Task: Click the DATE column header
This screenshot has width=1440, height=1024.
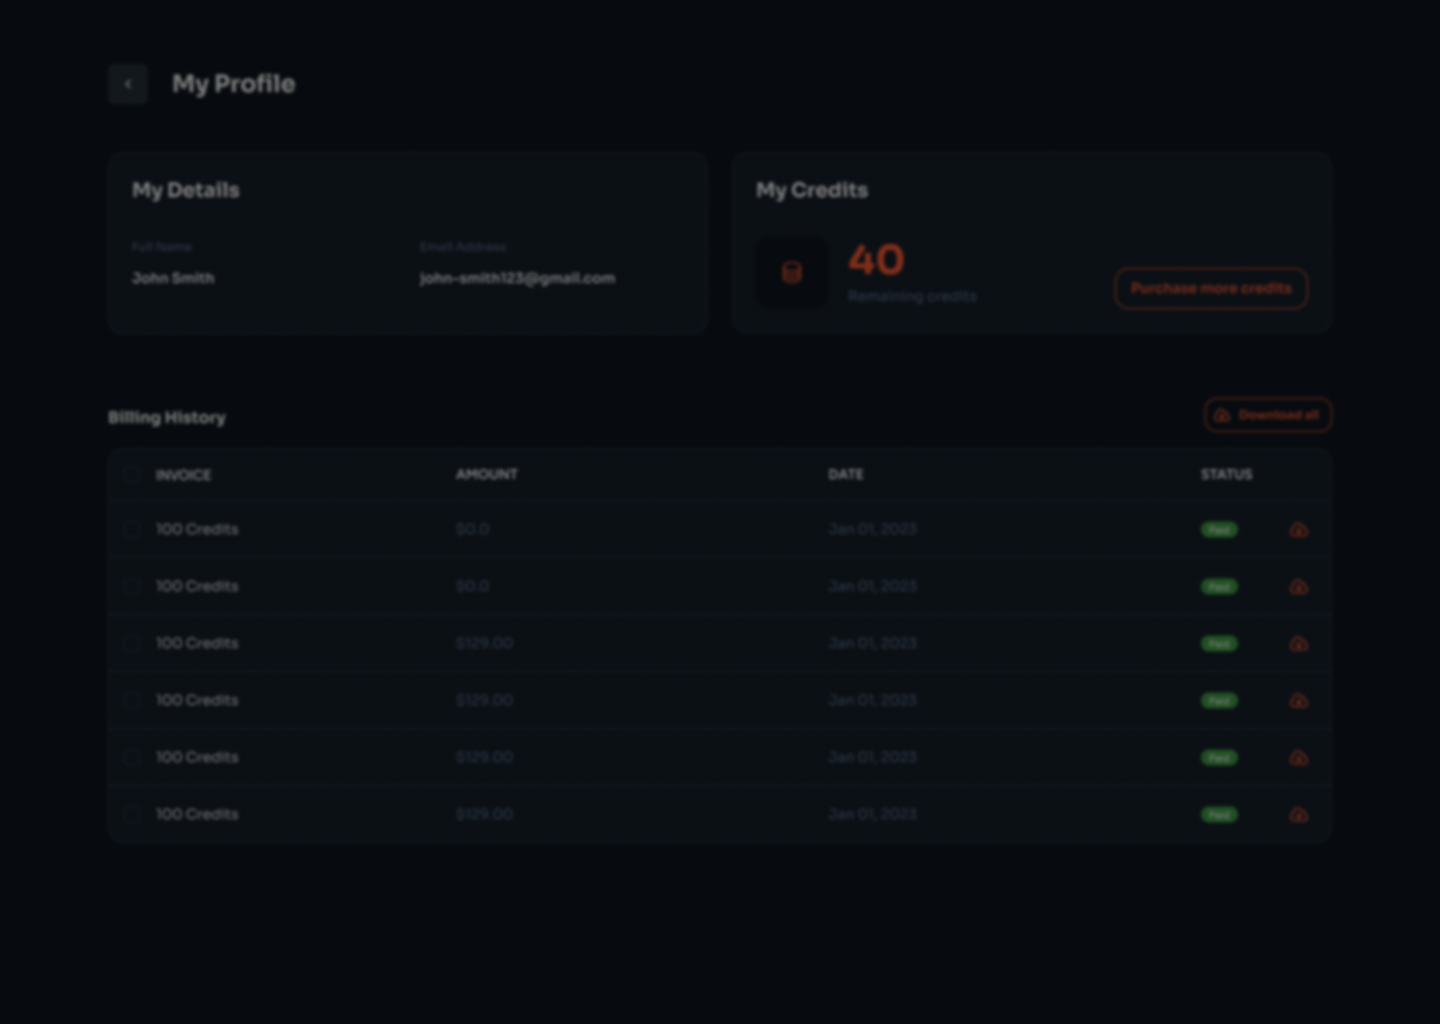Action: (x=845, y=474)
